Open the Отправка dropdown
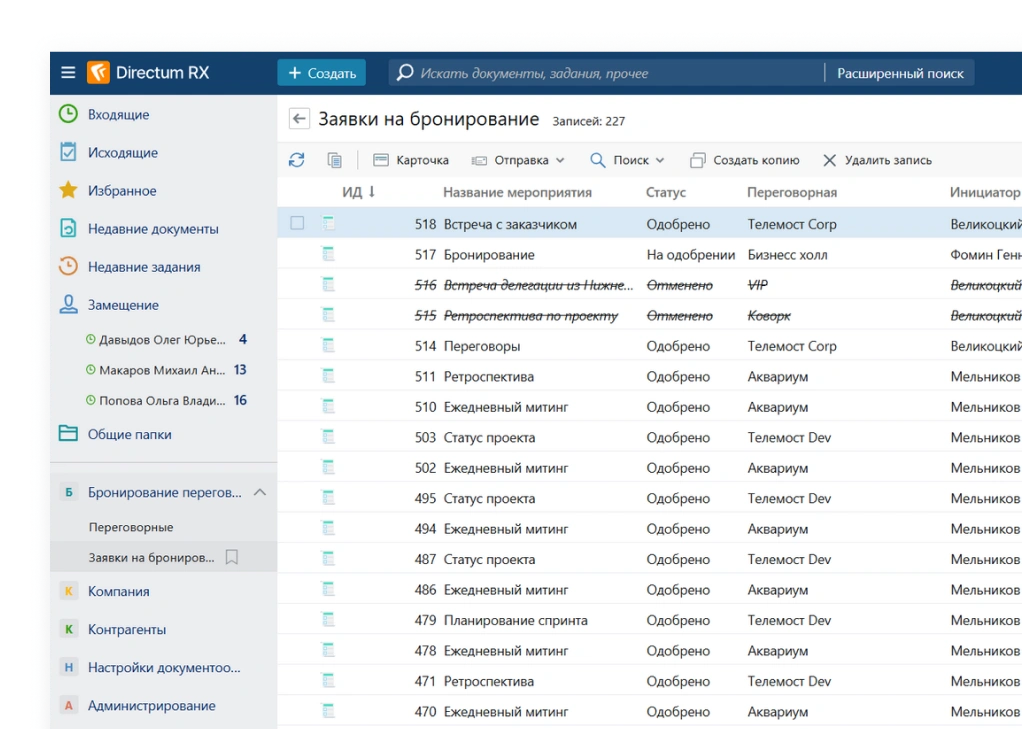1022x729 pixels. click(518, 160)
